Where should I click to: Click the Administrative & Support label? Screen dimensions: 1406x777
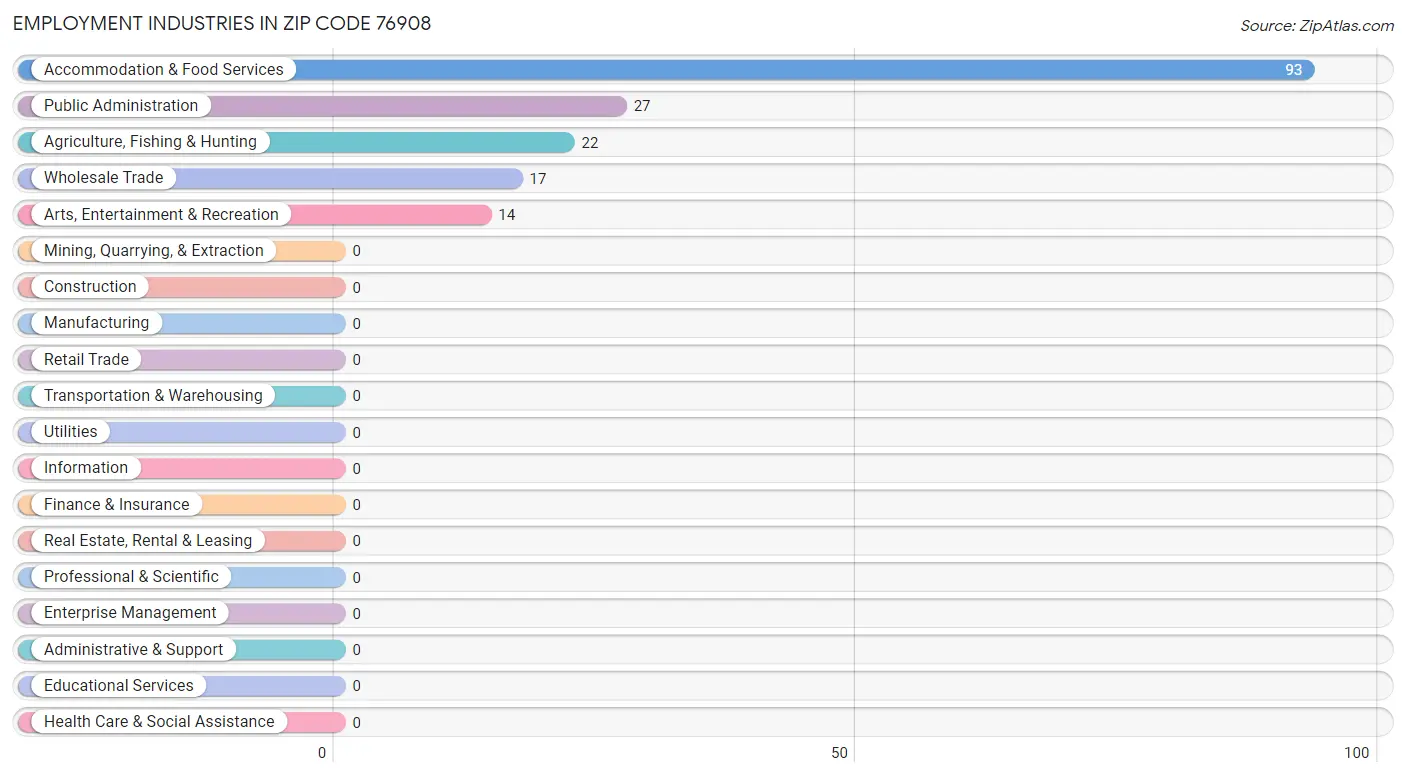pyautogui.click(x=133, y=650)
